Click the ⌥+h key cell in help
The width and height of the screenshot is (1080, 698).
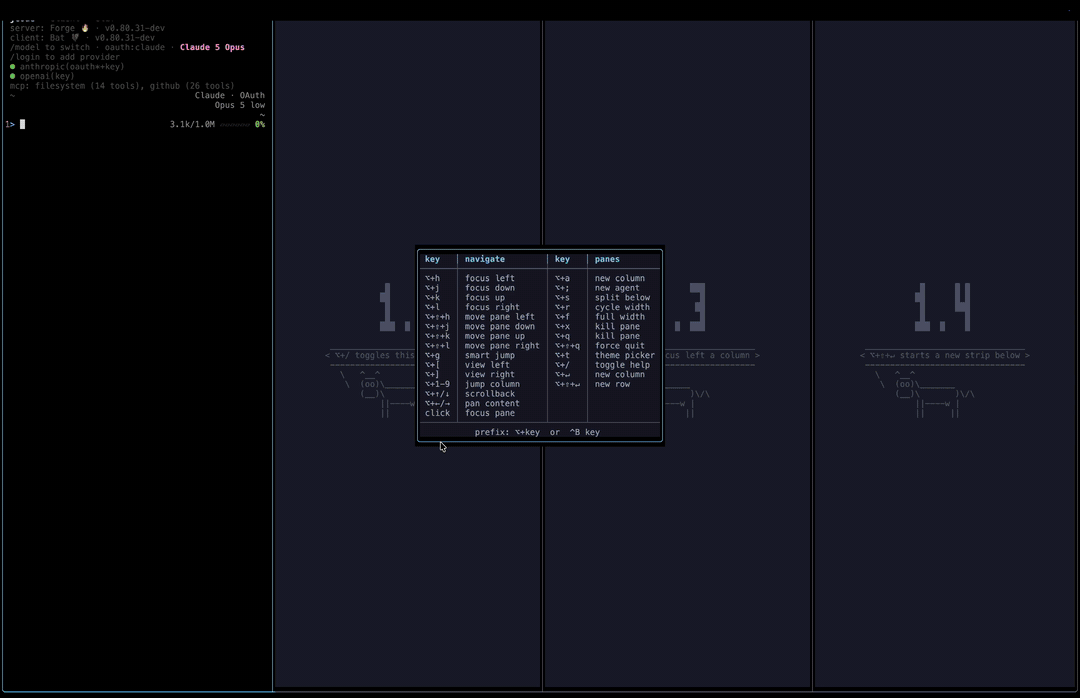tap(433, 278)
